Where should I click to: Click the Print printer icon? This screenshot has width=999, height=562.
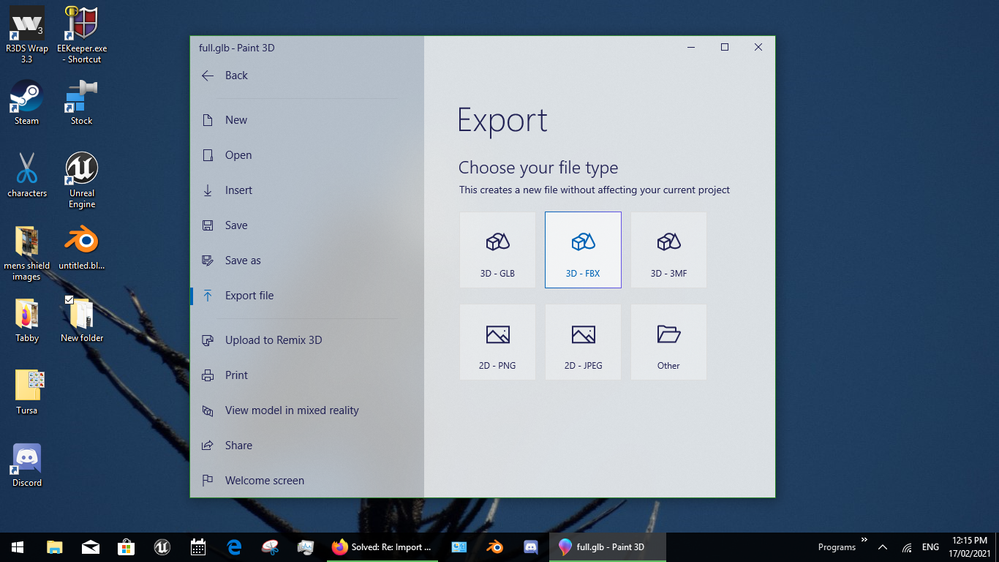tap(208, 375)
